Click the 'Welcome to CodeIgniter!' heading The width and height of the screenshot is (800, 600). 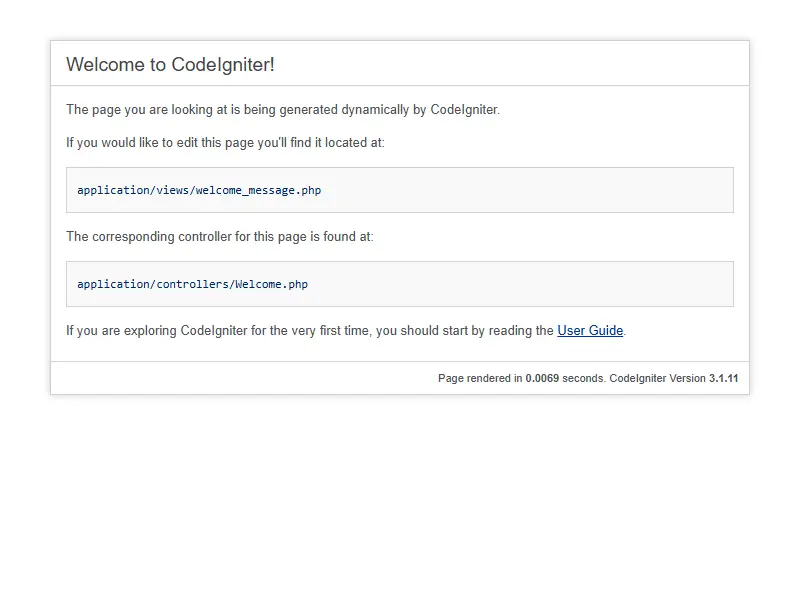[170, 65]
